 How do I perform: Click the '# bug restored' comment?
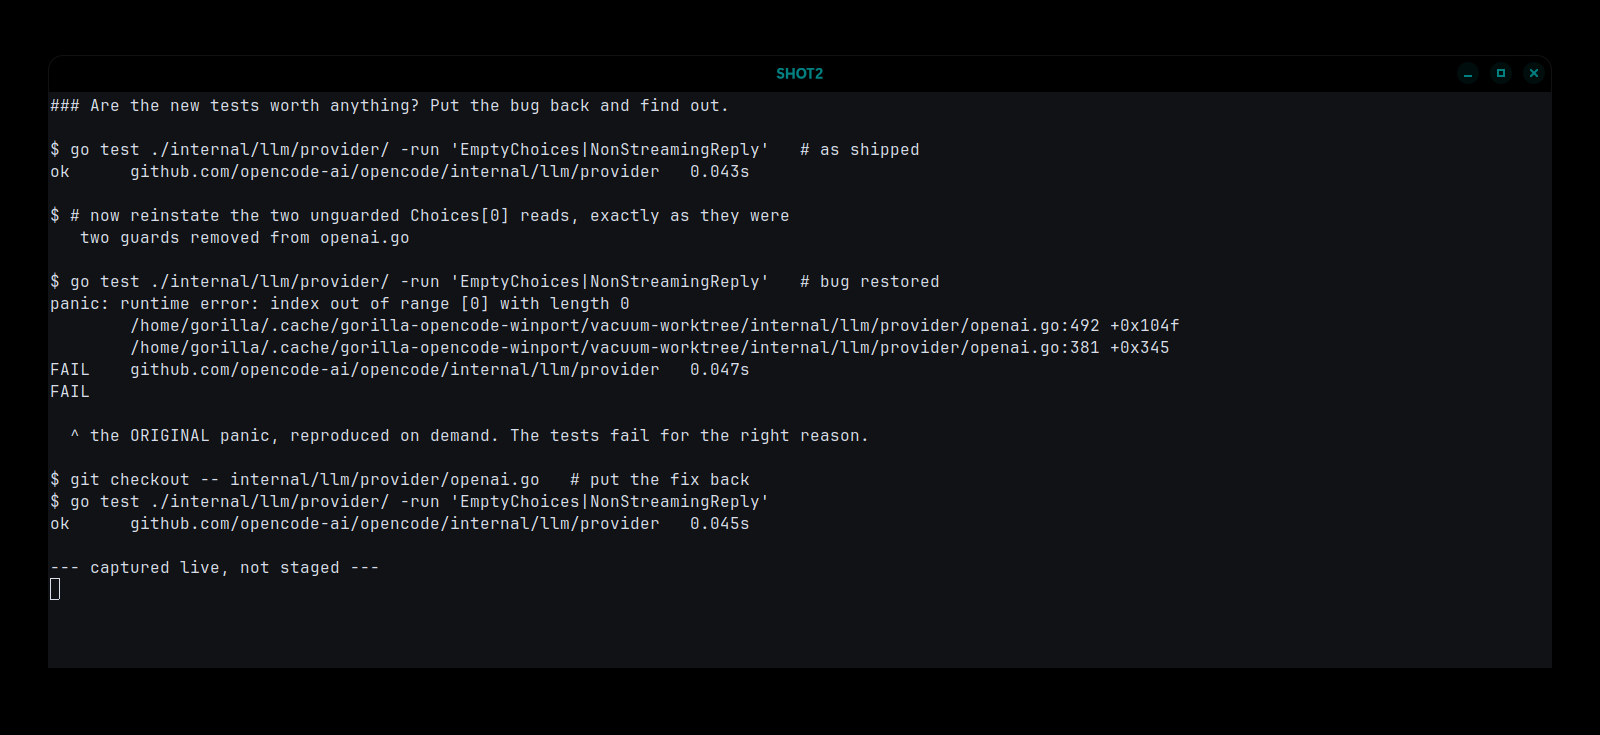869,282
